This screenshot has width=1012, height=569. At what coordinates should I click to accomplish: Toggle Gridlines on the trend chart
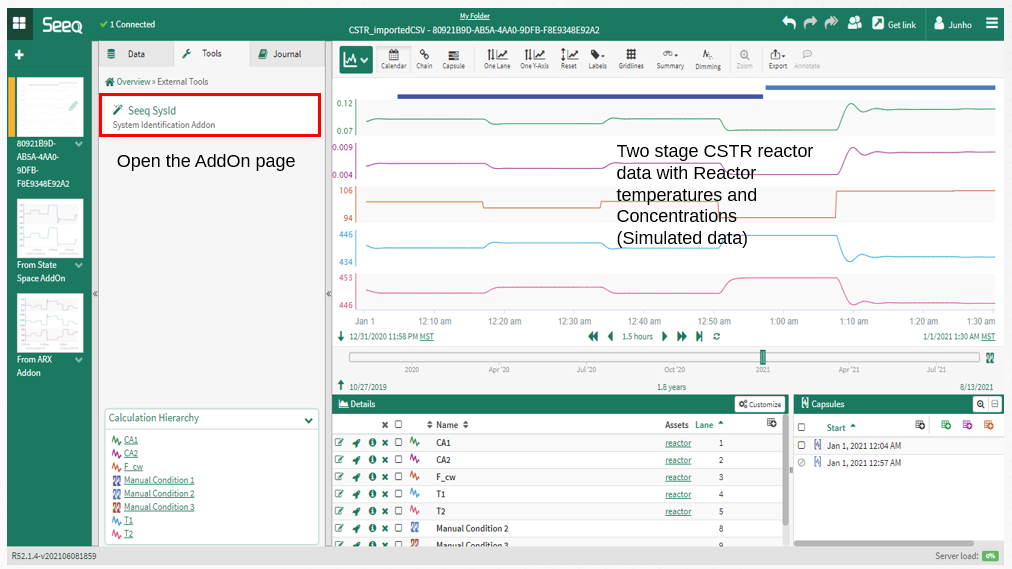(631, 59)
